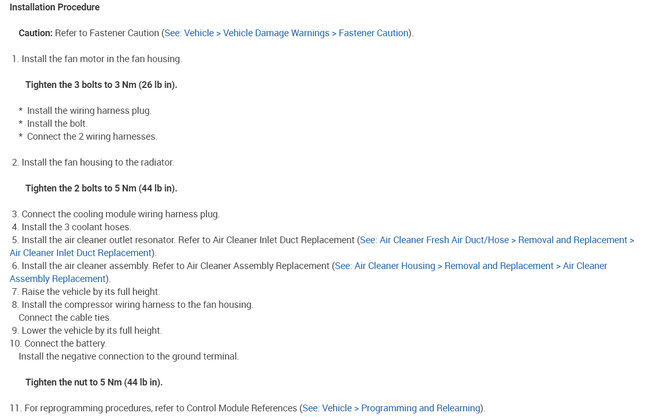Click the Tighten the 2 bolts torque spec
The width and height of the screenshot is (650, 417).
pos(100,188)
